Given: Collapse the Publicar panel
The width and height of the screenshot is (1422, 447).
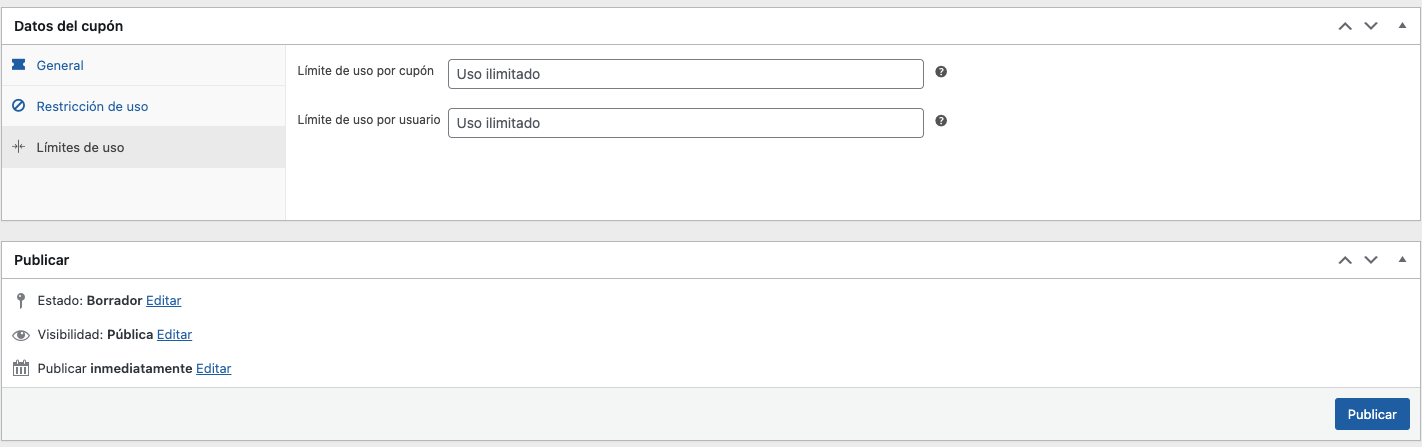Looking at the screenshot, I should pyautogui.click(x=1401, y=260).
